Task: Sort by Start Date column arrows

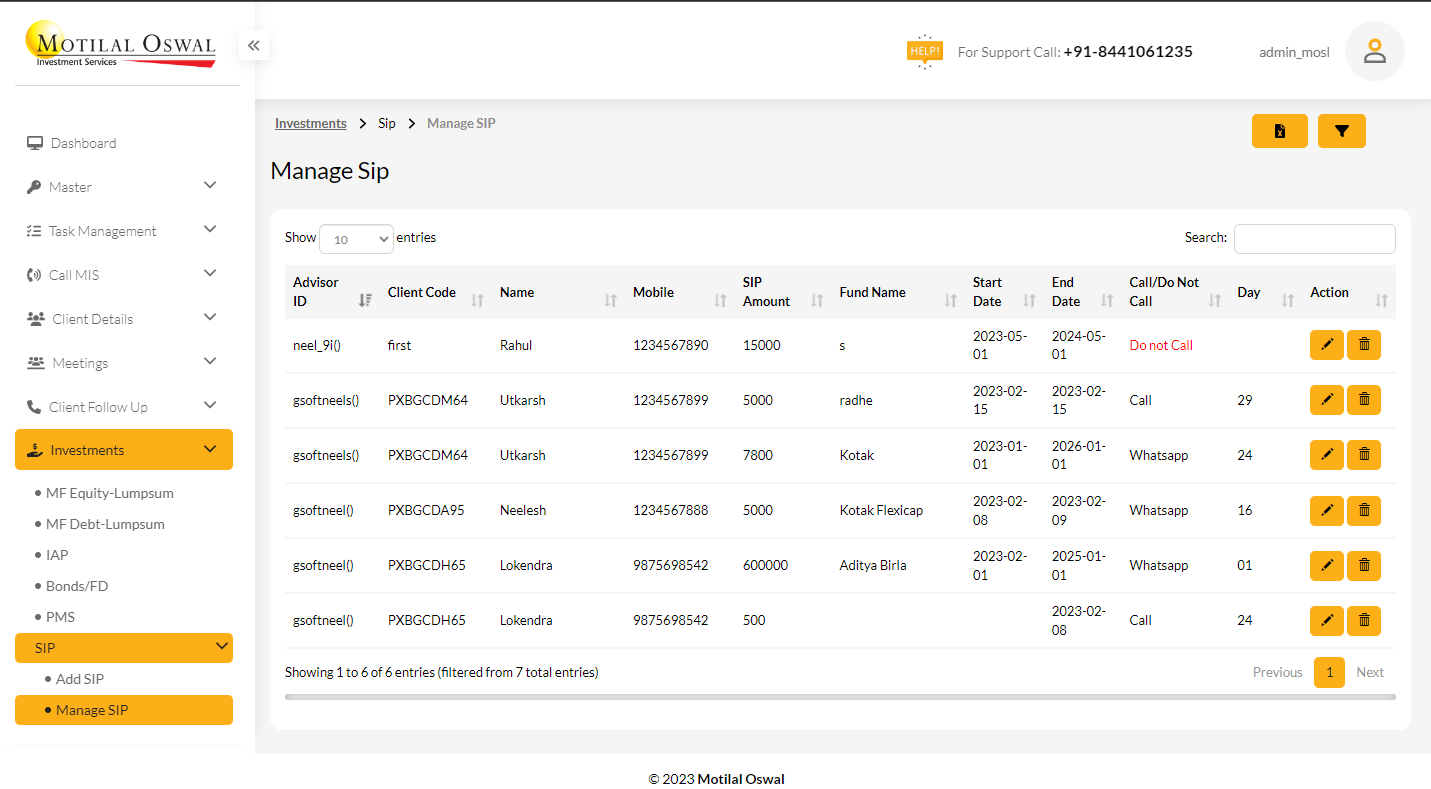Action: pyautogui.click(x=1029, y=300)
